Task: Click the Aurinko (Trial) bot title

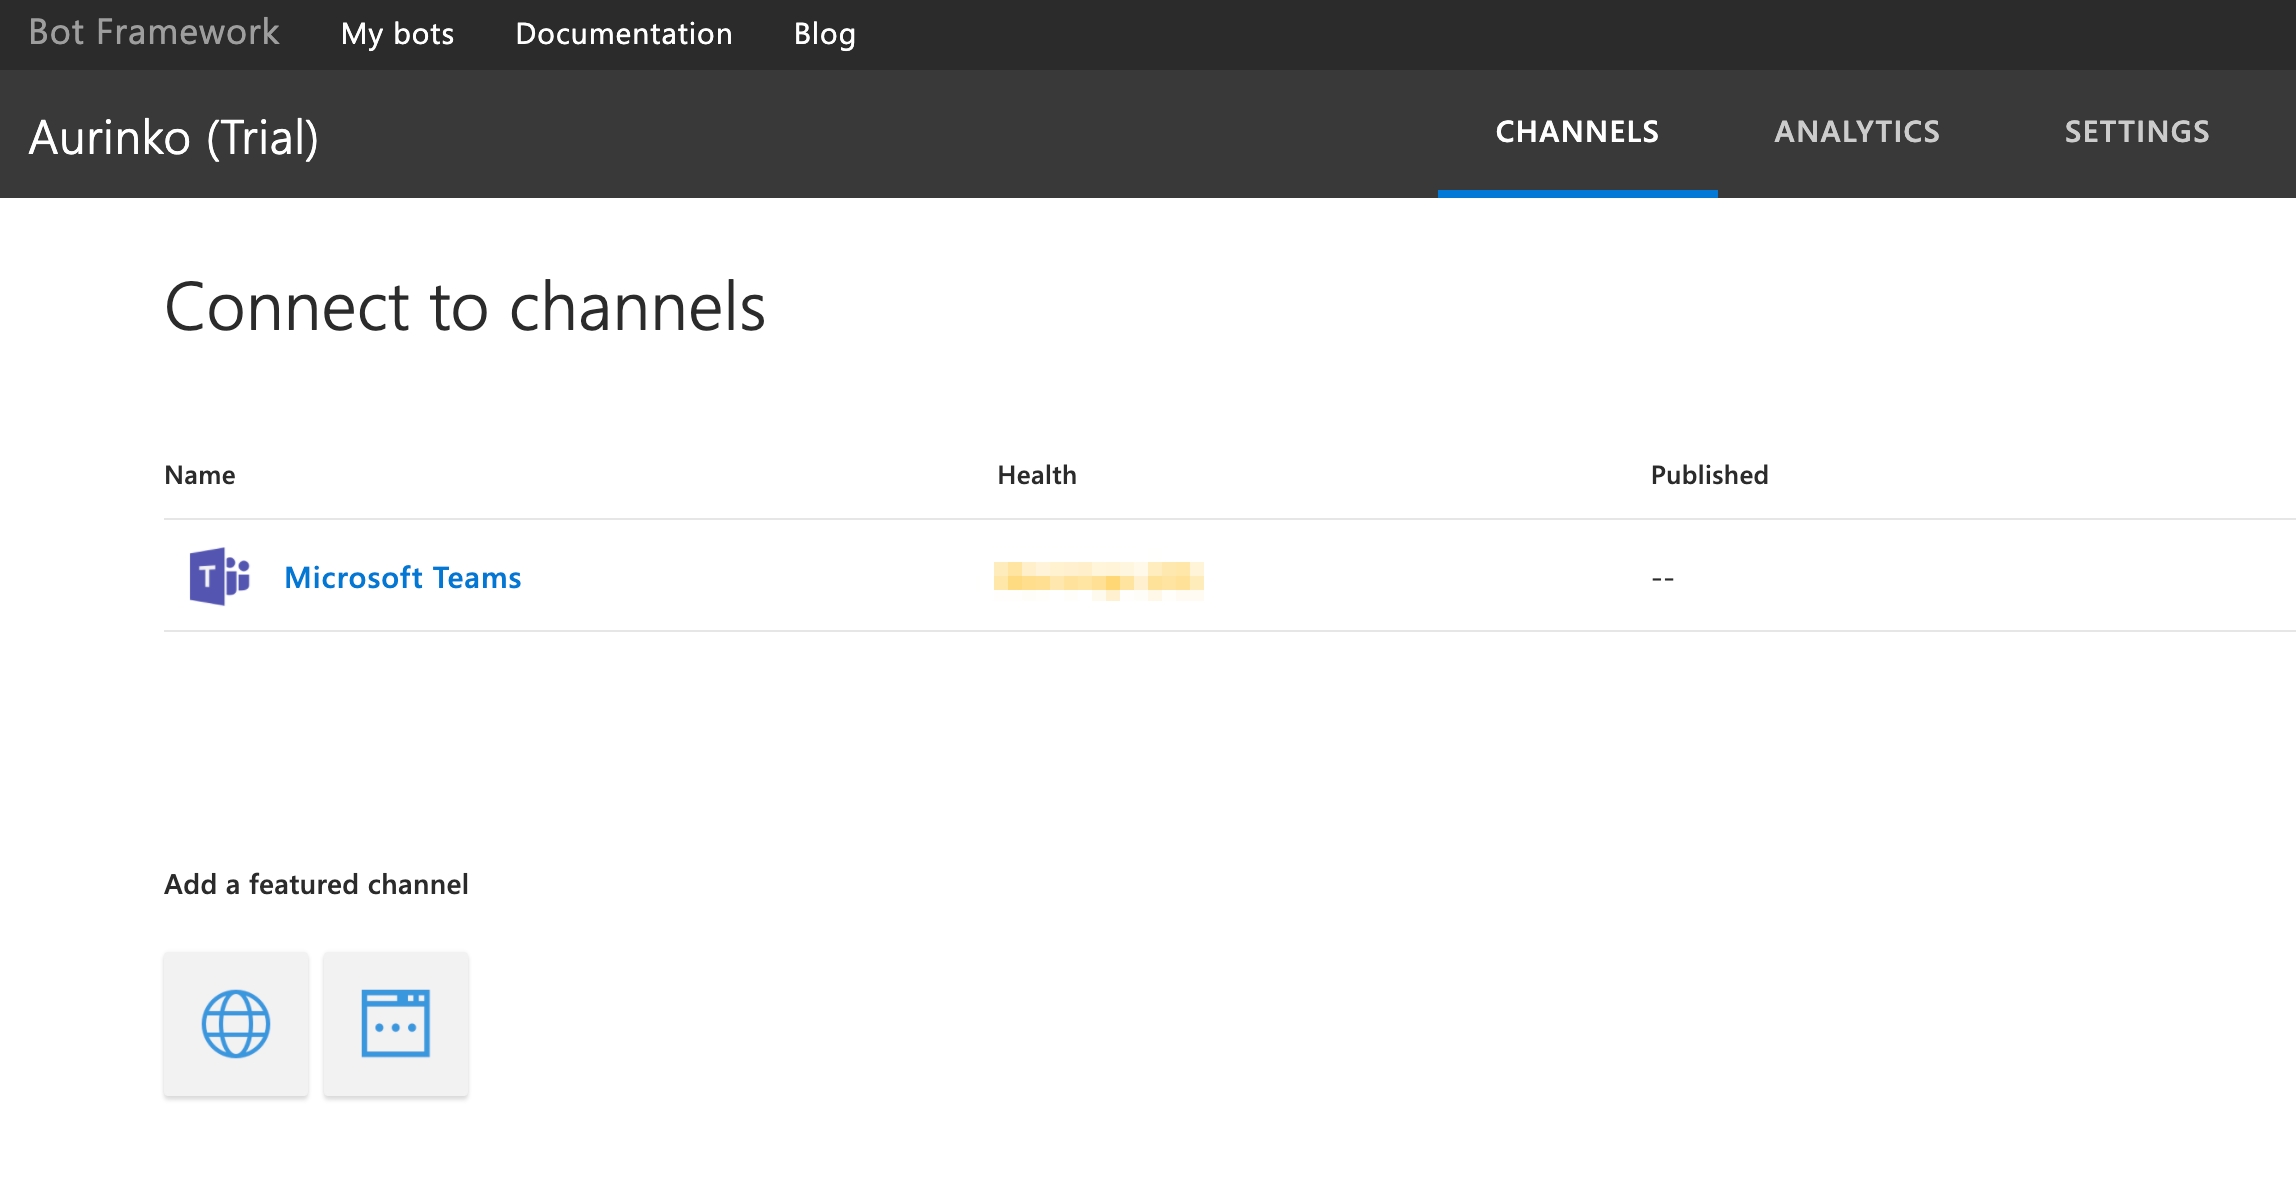Action: [174, 138]
